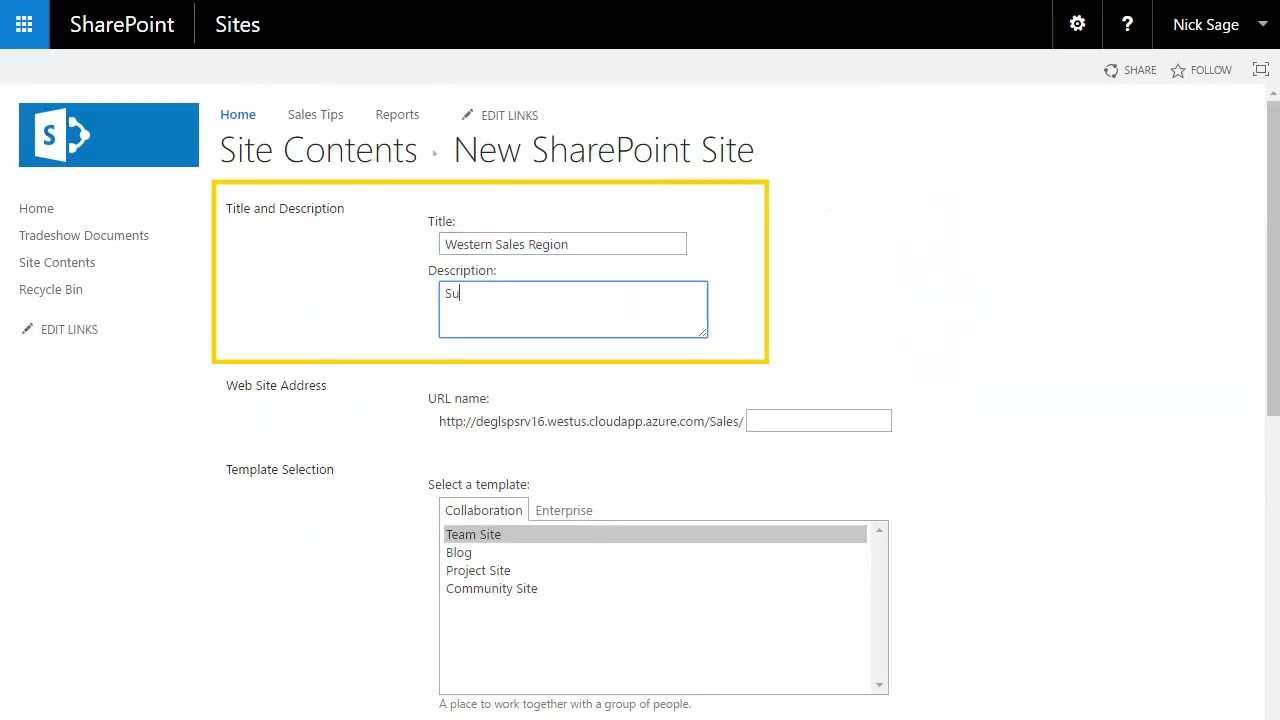Open the SharePoint settings gear

click(1077, 24)
